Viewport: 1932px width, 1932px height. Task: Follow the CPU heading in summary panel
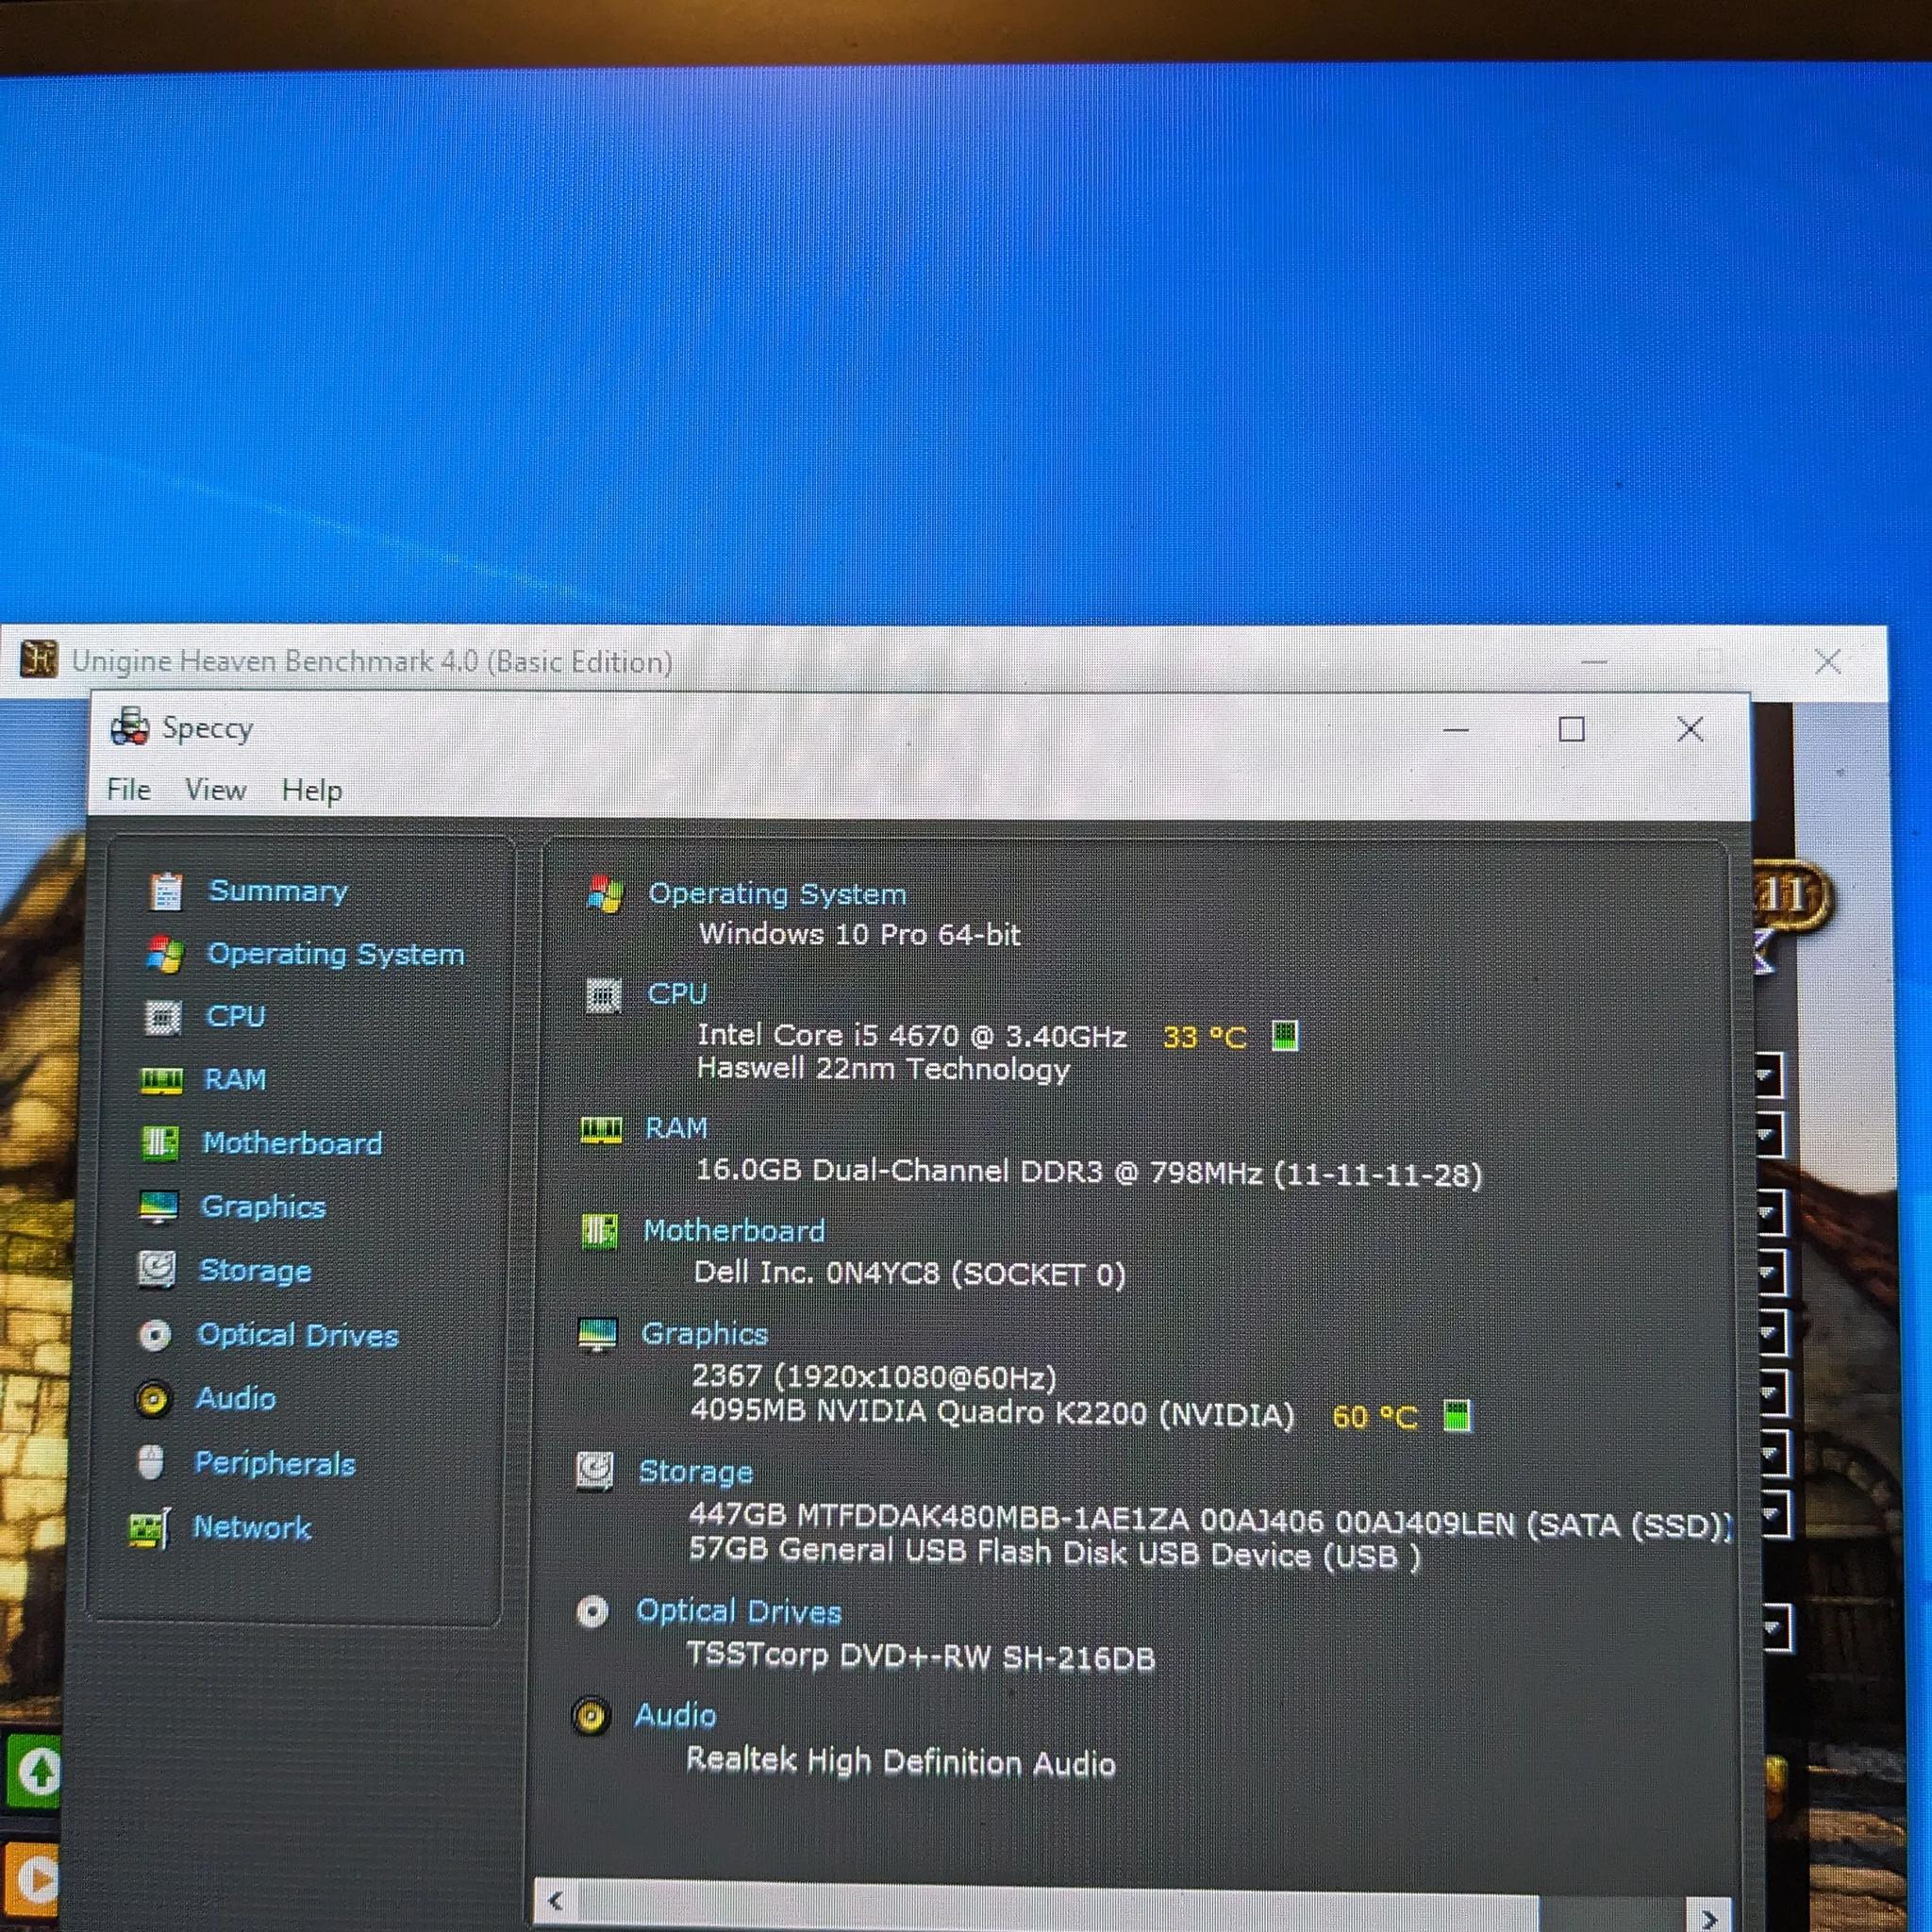(x=677, y=994)
